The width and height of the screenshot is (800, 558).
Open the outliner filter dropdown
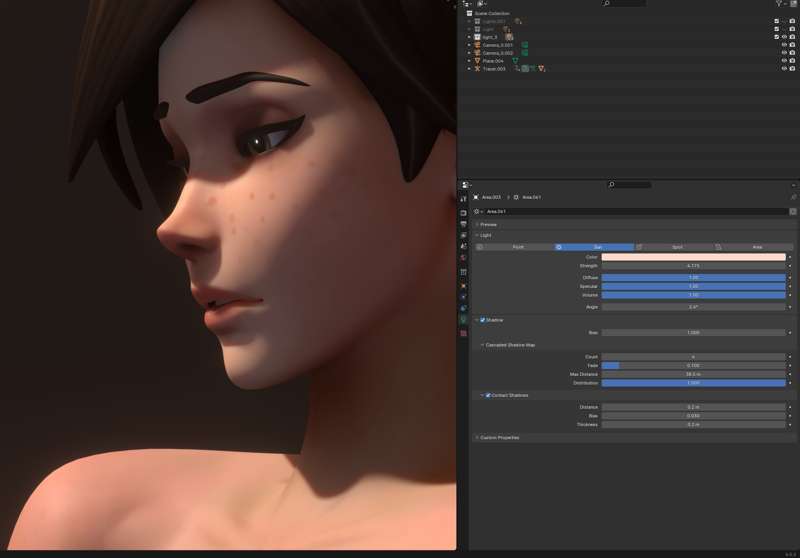click(x=780, y=4)
